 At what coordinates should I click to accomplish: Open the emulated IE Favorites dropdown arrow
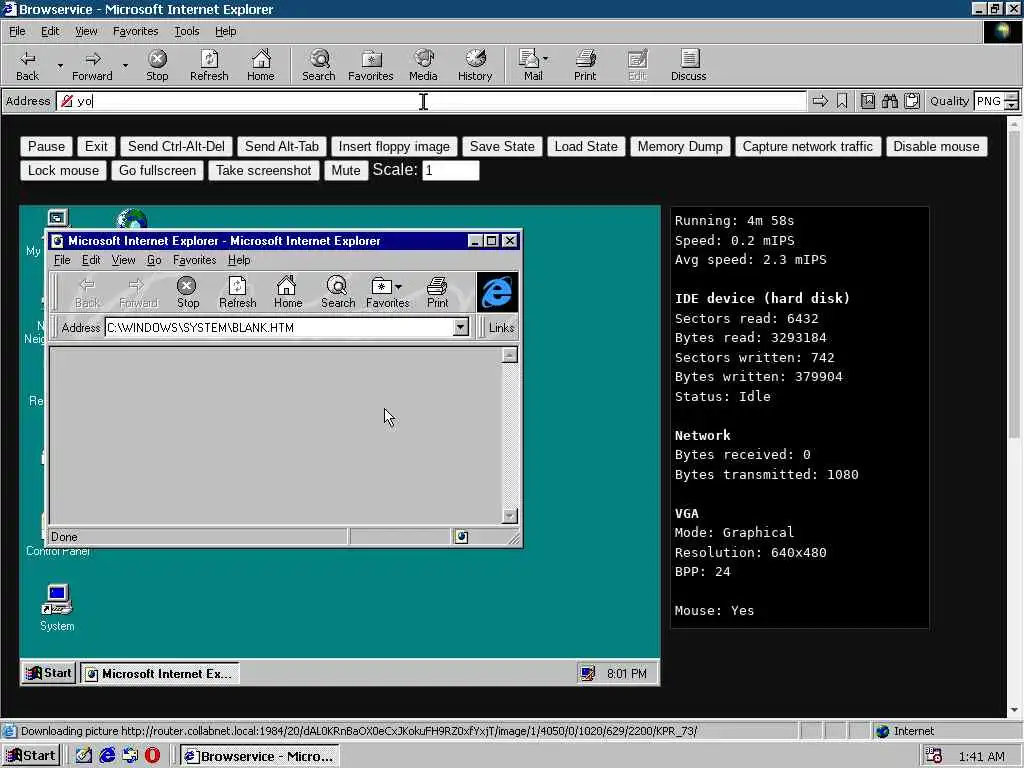398,286
